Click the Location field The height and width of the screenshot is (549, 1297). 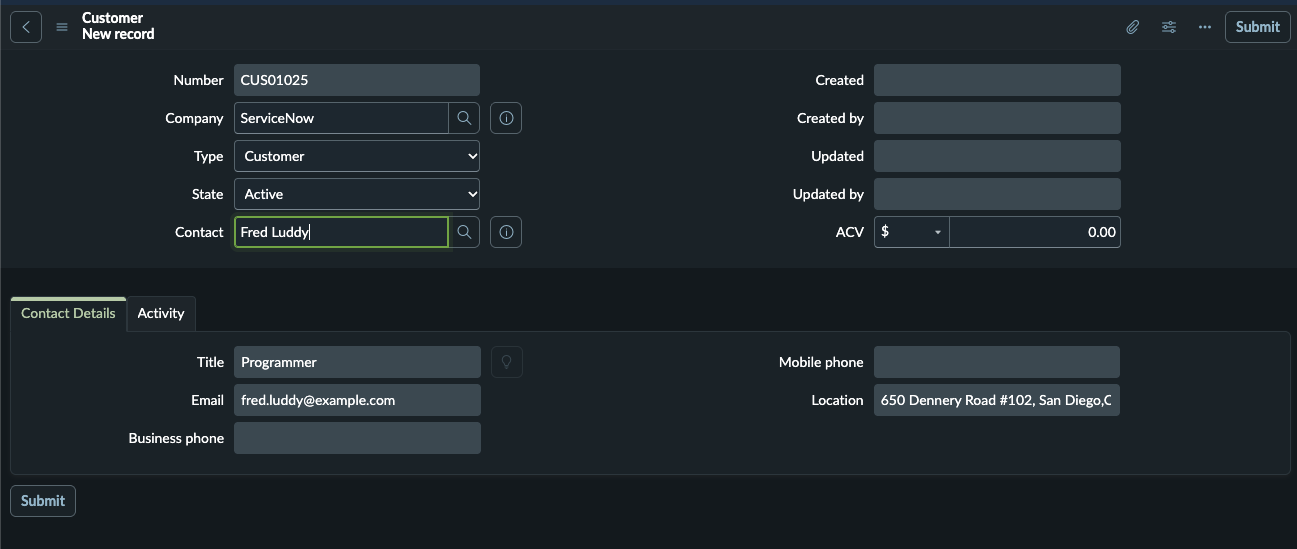997,400
